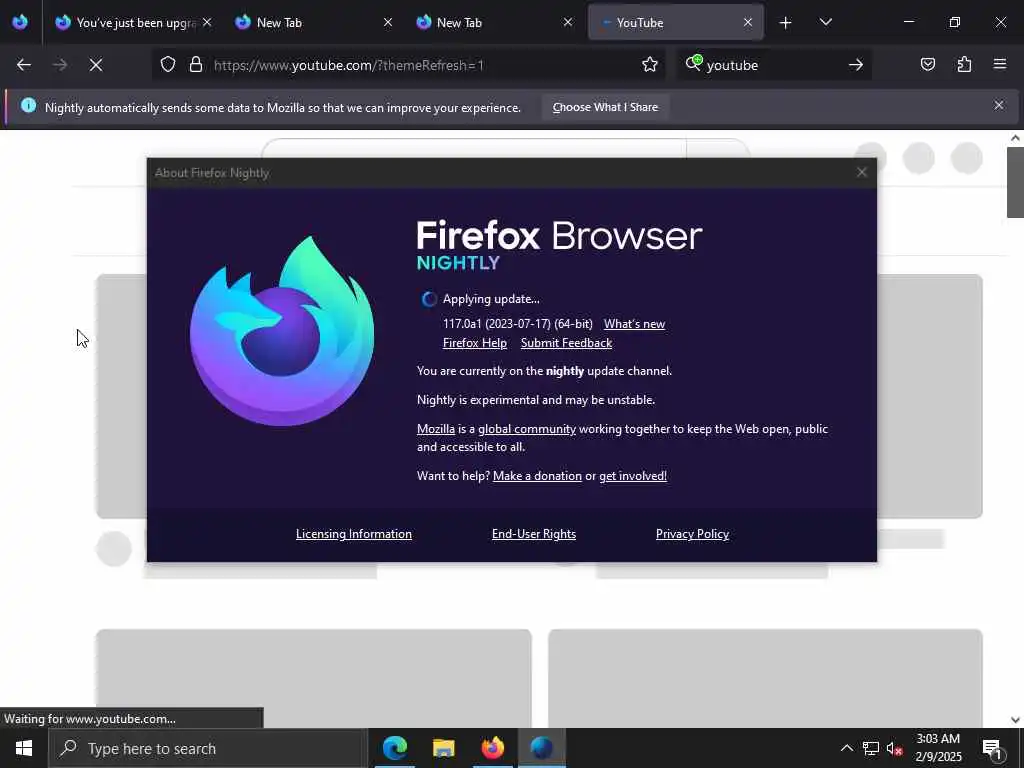The image size is (1024, 768).
Task: Click the Submit Feedback link
Action: [x=566, y=343]
